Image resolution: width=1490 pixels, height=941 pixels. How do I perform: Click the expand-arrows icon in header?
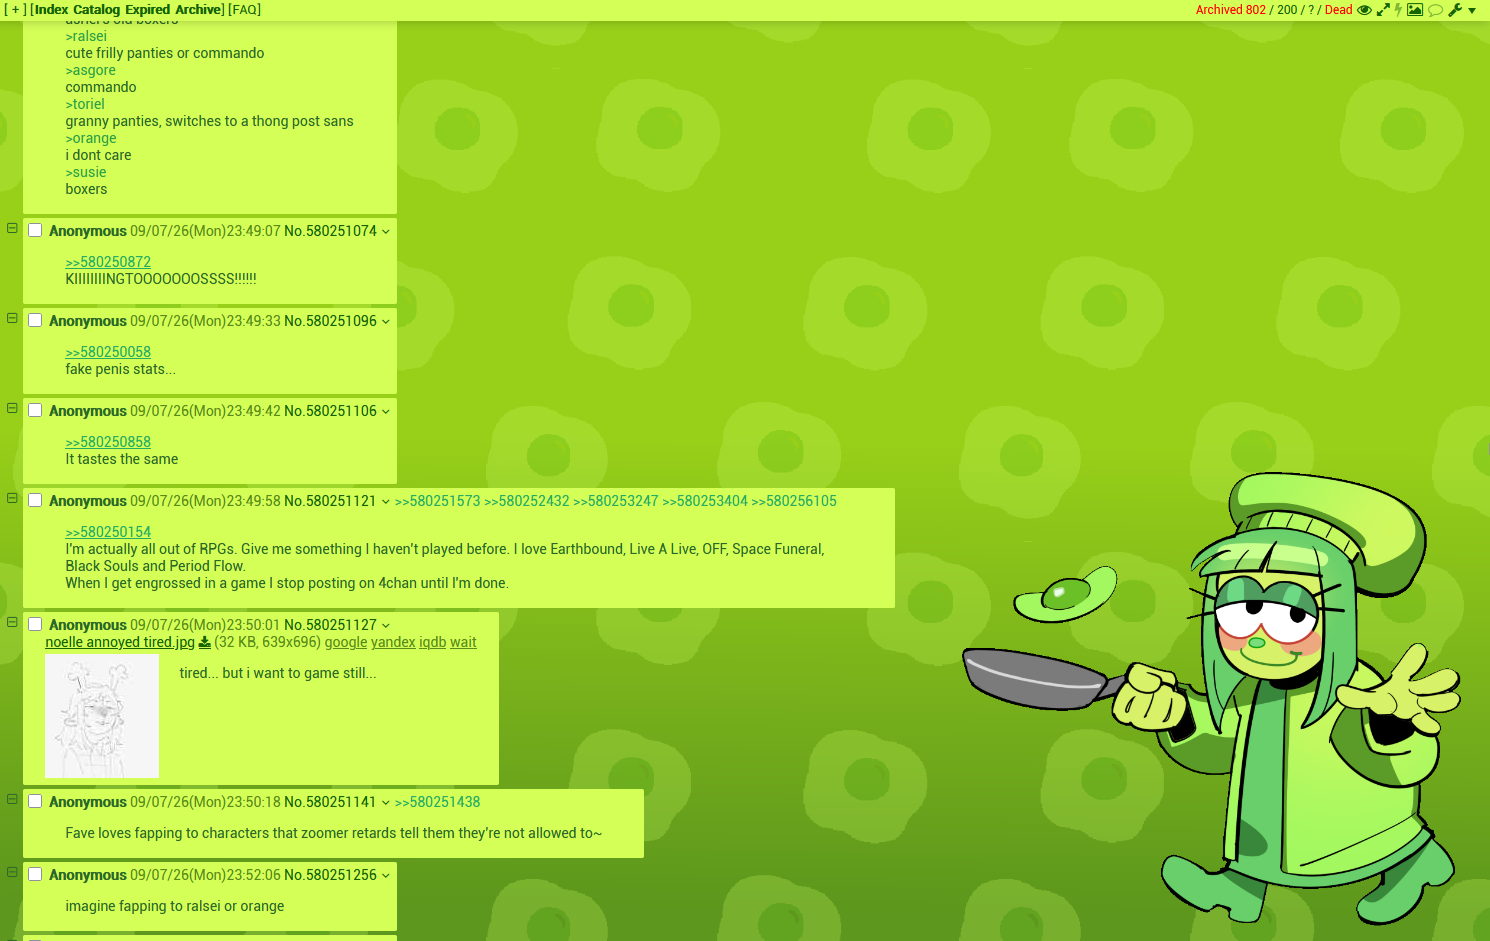point(1383,10)
